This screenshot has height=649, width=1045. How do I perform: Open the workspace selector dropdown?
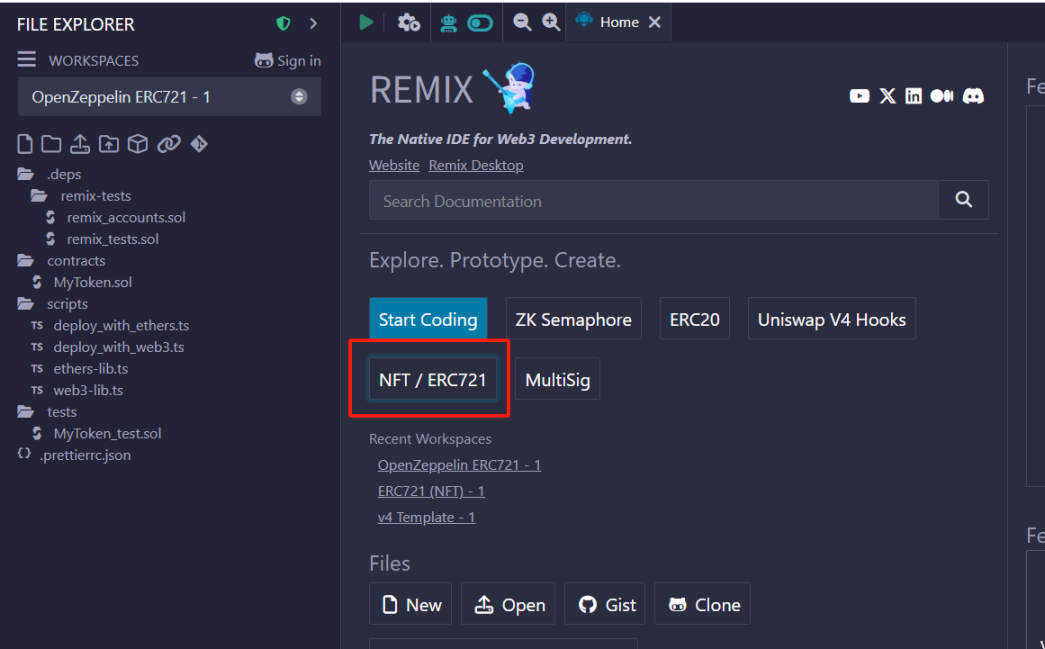click(169, 97)
